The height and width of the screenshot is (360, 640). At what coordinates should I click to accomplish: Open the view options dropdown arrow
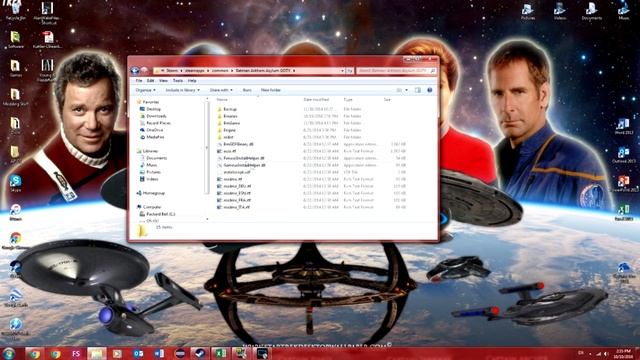[406, 90]
